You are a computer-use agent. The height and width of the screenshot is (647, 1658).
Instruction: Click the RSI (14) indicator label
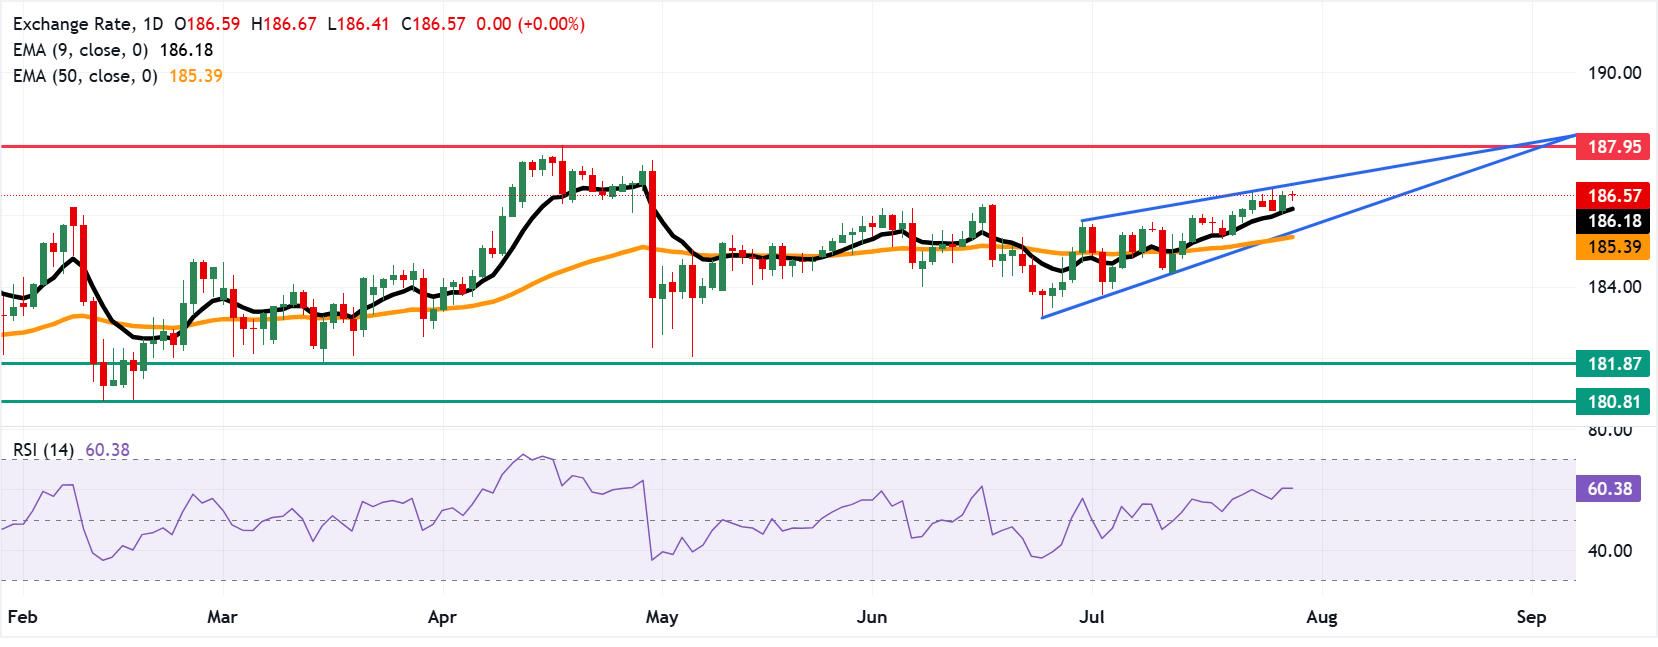click(44, 451)
